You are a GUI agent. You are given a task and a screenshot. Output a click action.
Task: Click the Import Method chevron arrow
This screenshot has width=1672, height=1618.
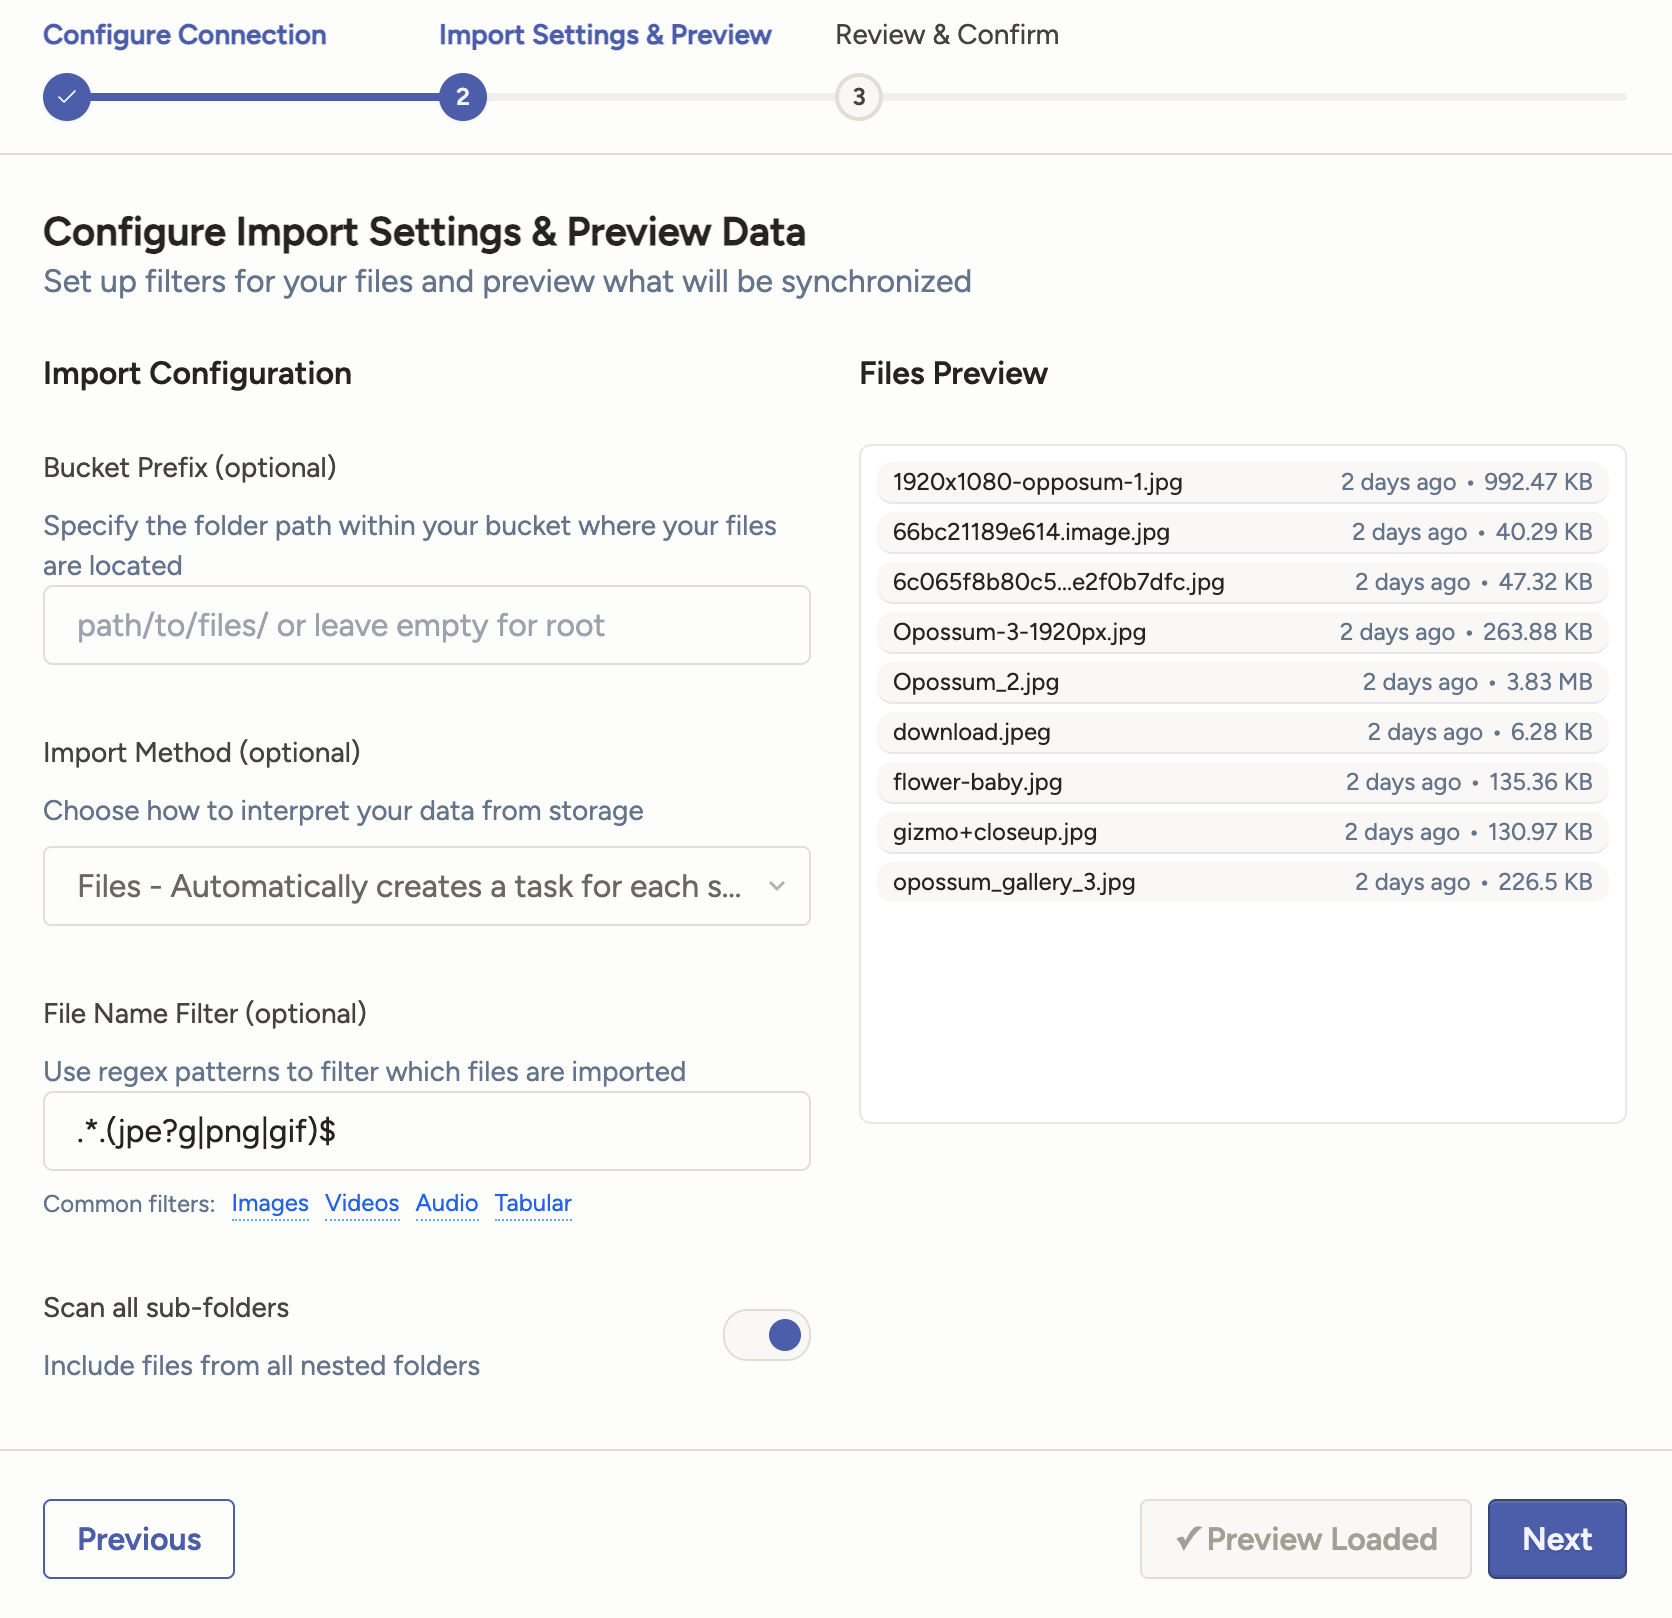(x=777, y=886)
